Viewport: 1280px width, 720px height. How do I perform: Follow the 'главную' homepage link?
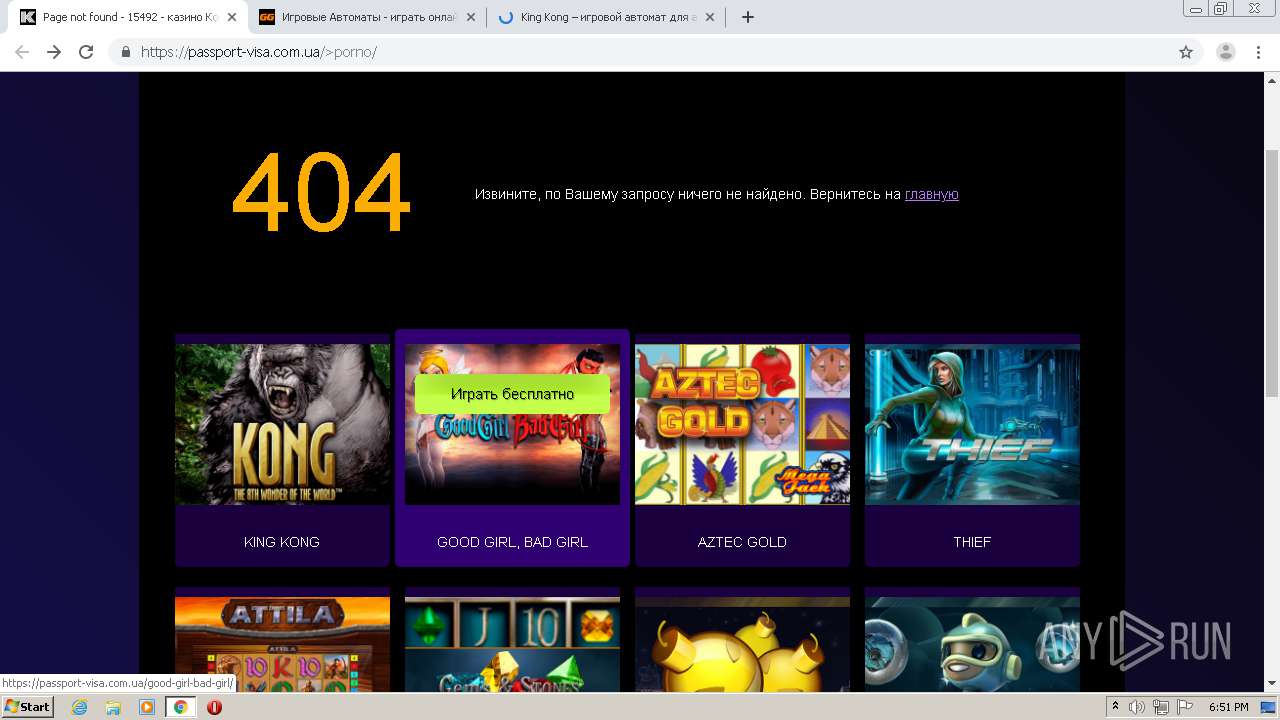coord(931,194)
